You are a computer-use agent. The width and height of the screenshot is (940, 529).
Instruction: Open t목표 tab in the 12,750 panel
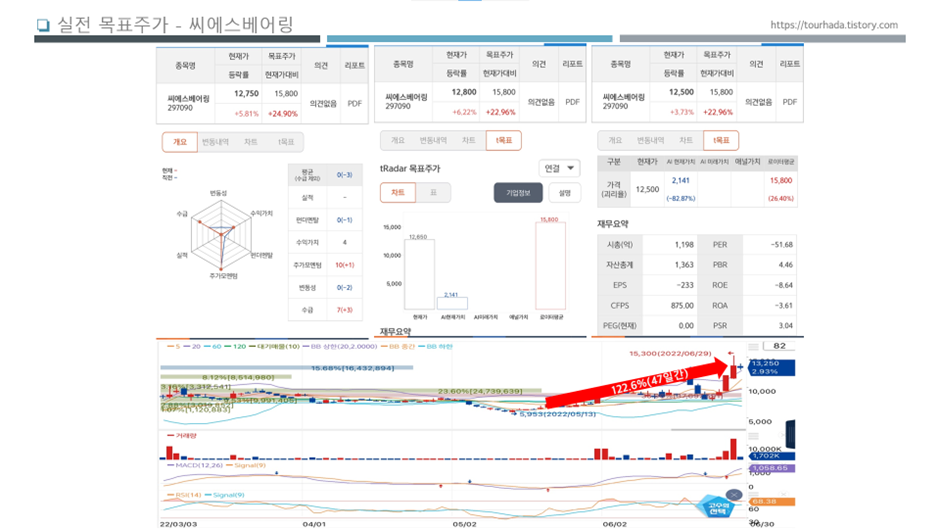286,142
